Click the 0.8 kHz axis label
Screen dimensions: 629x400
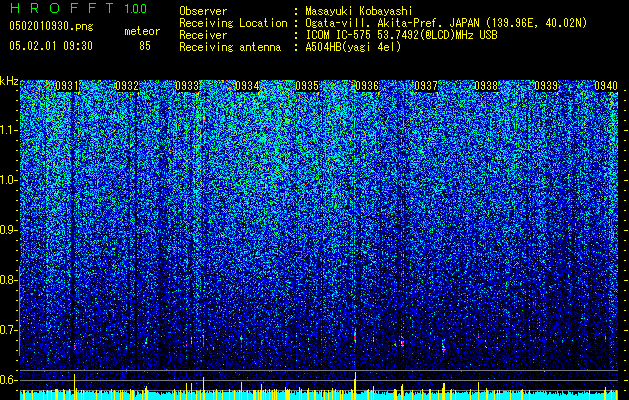(8, 280)
